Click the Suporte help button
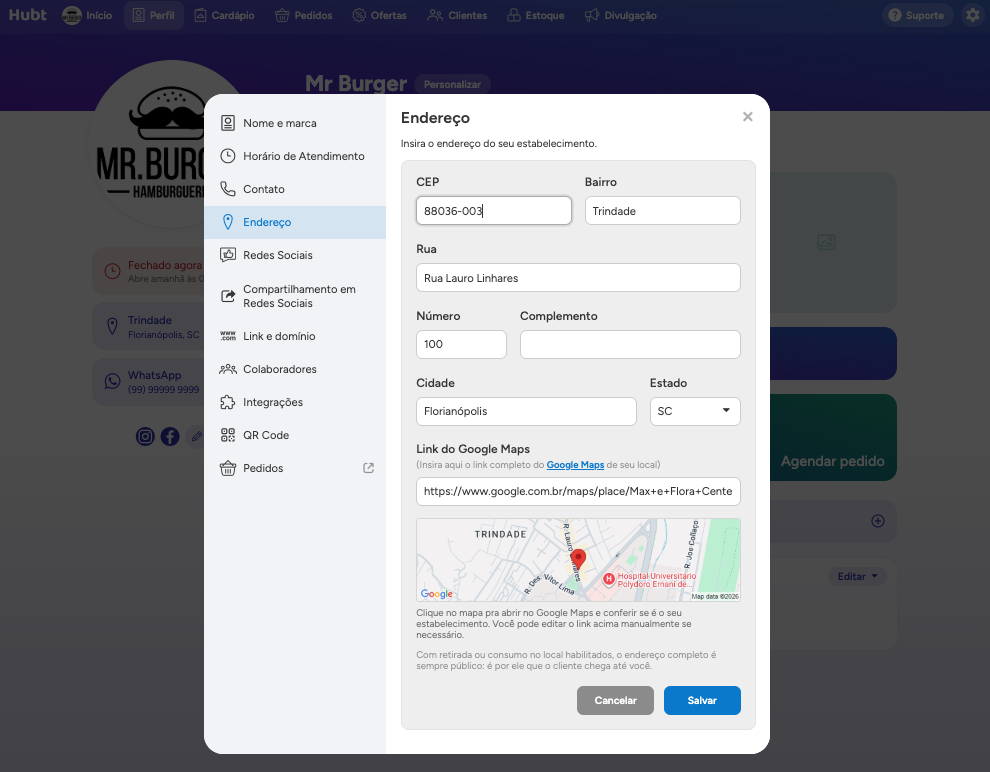Screen dimensions: 990x772 point(917,15)
